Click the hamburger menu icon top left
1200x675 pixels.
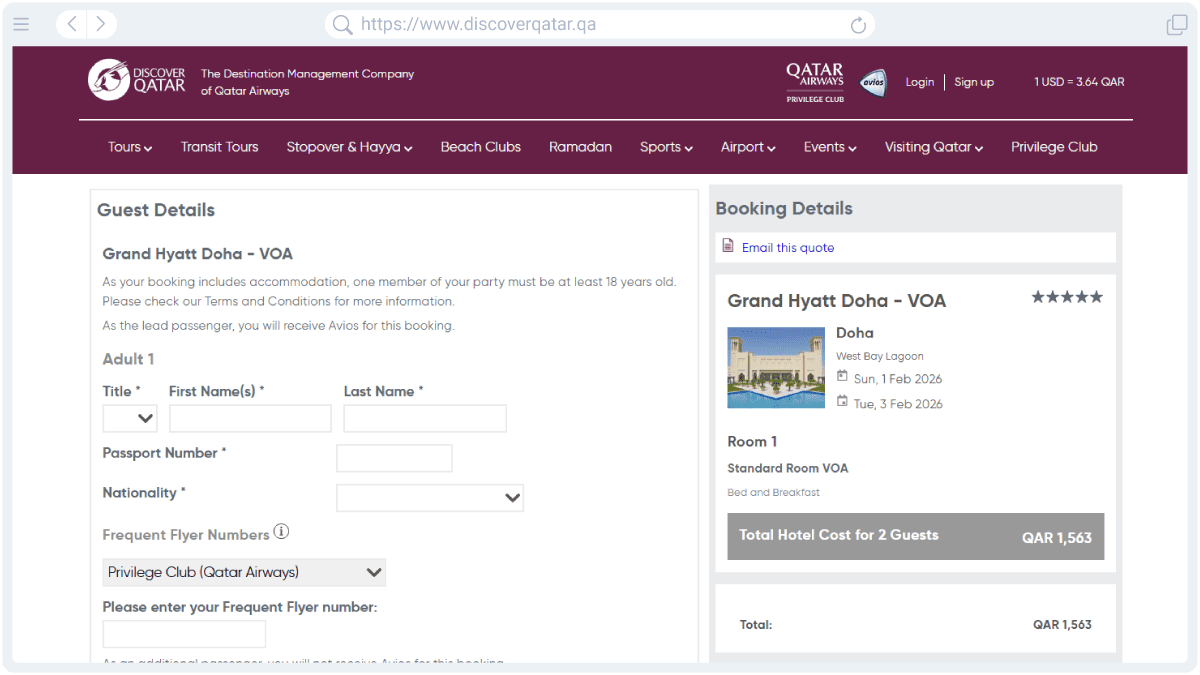tap(21, 25)
